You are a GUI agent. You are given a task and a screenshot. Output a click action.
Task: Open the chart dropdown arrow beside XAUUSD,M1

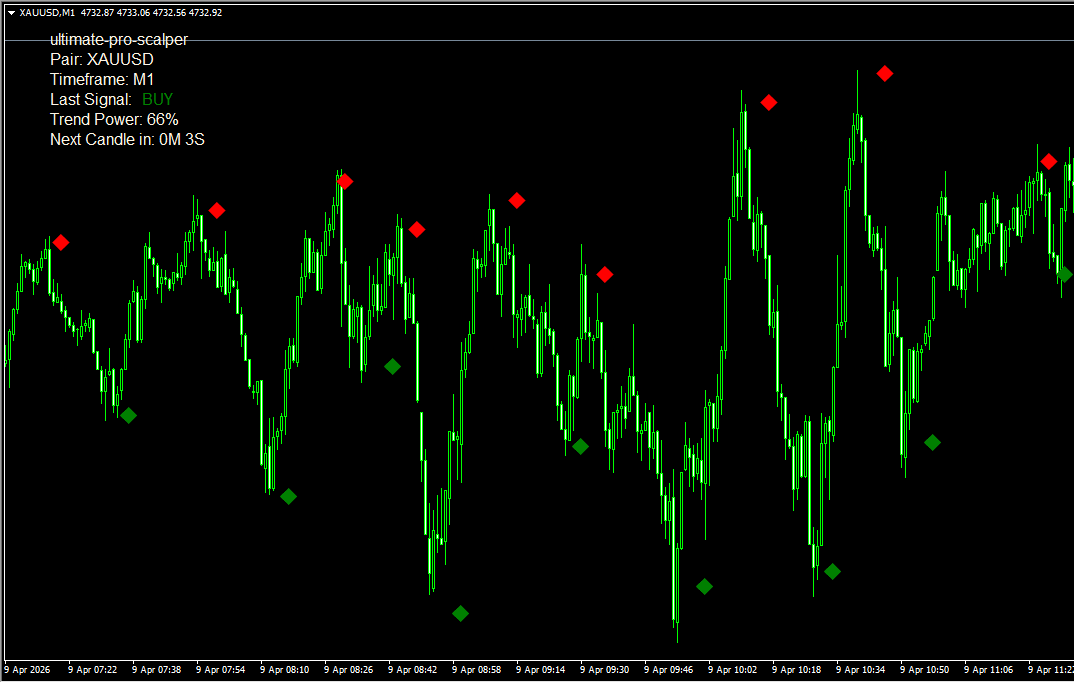click(10, 13)
